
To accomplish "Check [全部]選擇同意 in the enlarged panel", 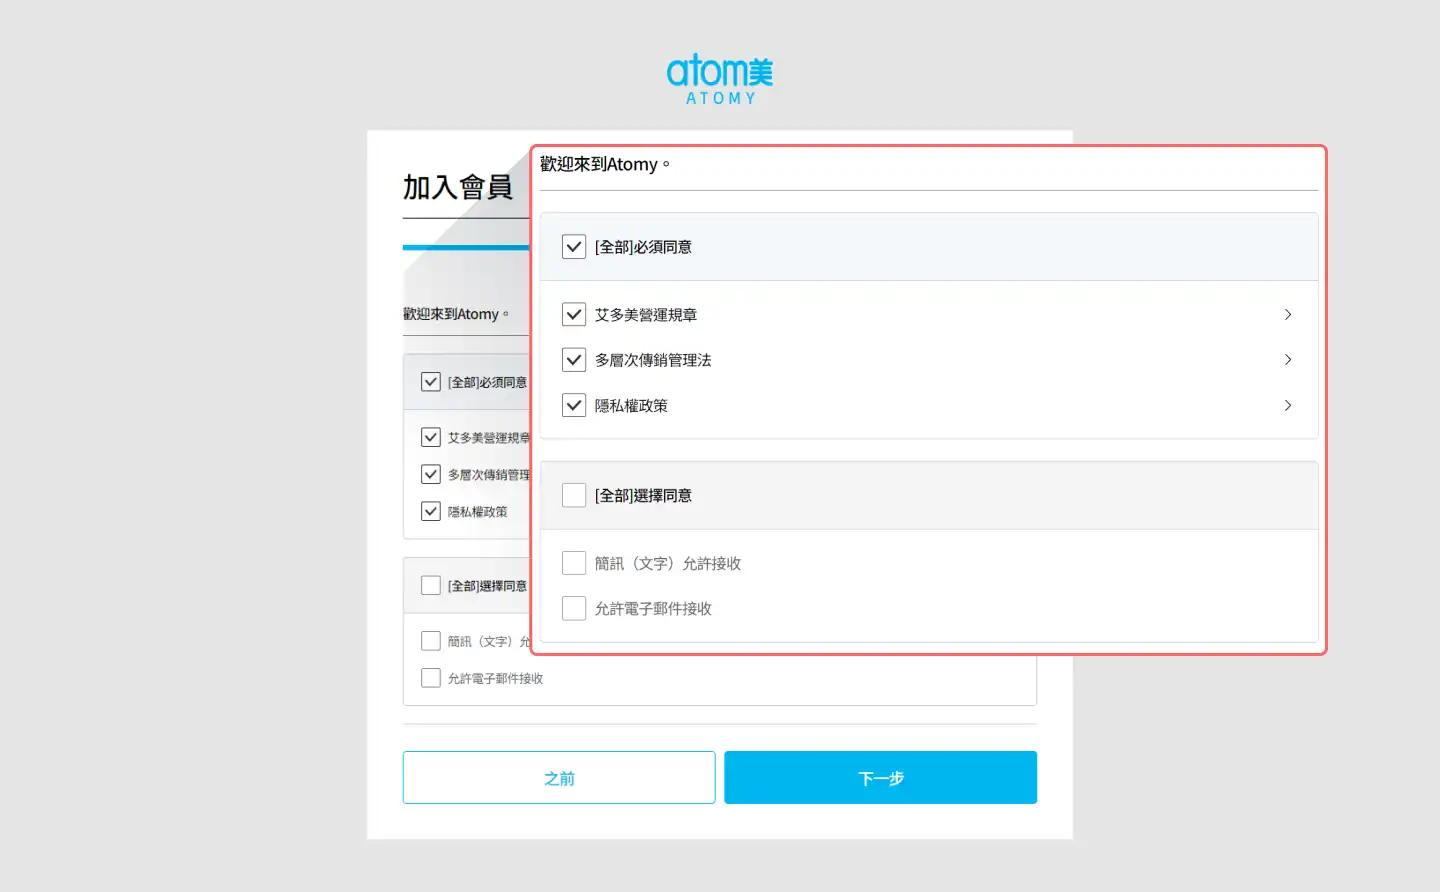I will [574, 496].
